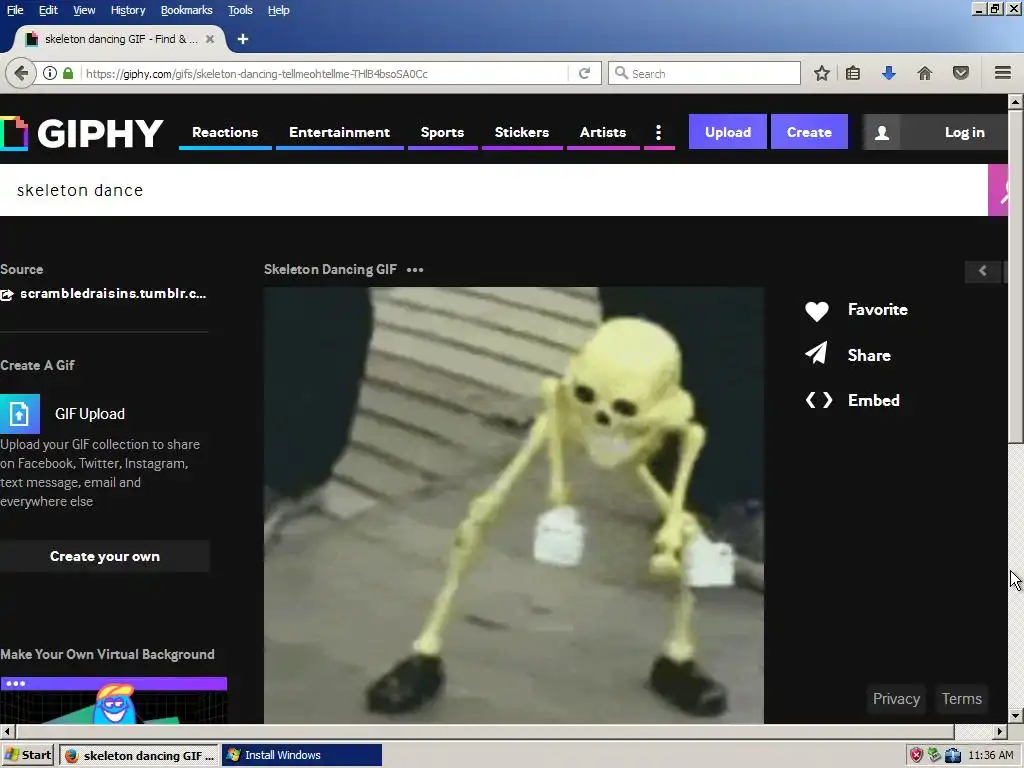
Task: Open the Bookmarks menu
Action: [x=187, y=10]
